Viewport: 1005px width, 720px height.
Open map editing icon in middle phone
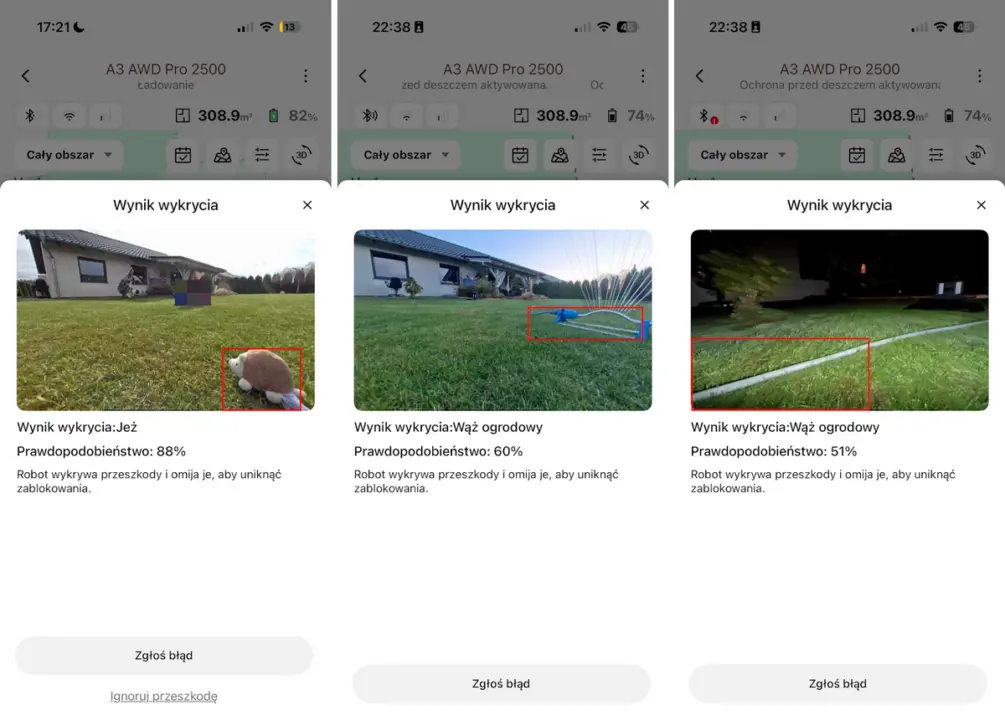click(560, 155)
